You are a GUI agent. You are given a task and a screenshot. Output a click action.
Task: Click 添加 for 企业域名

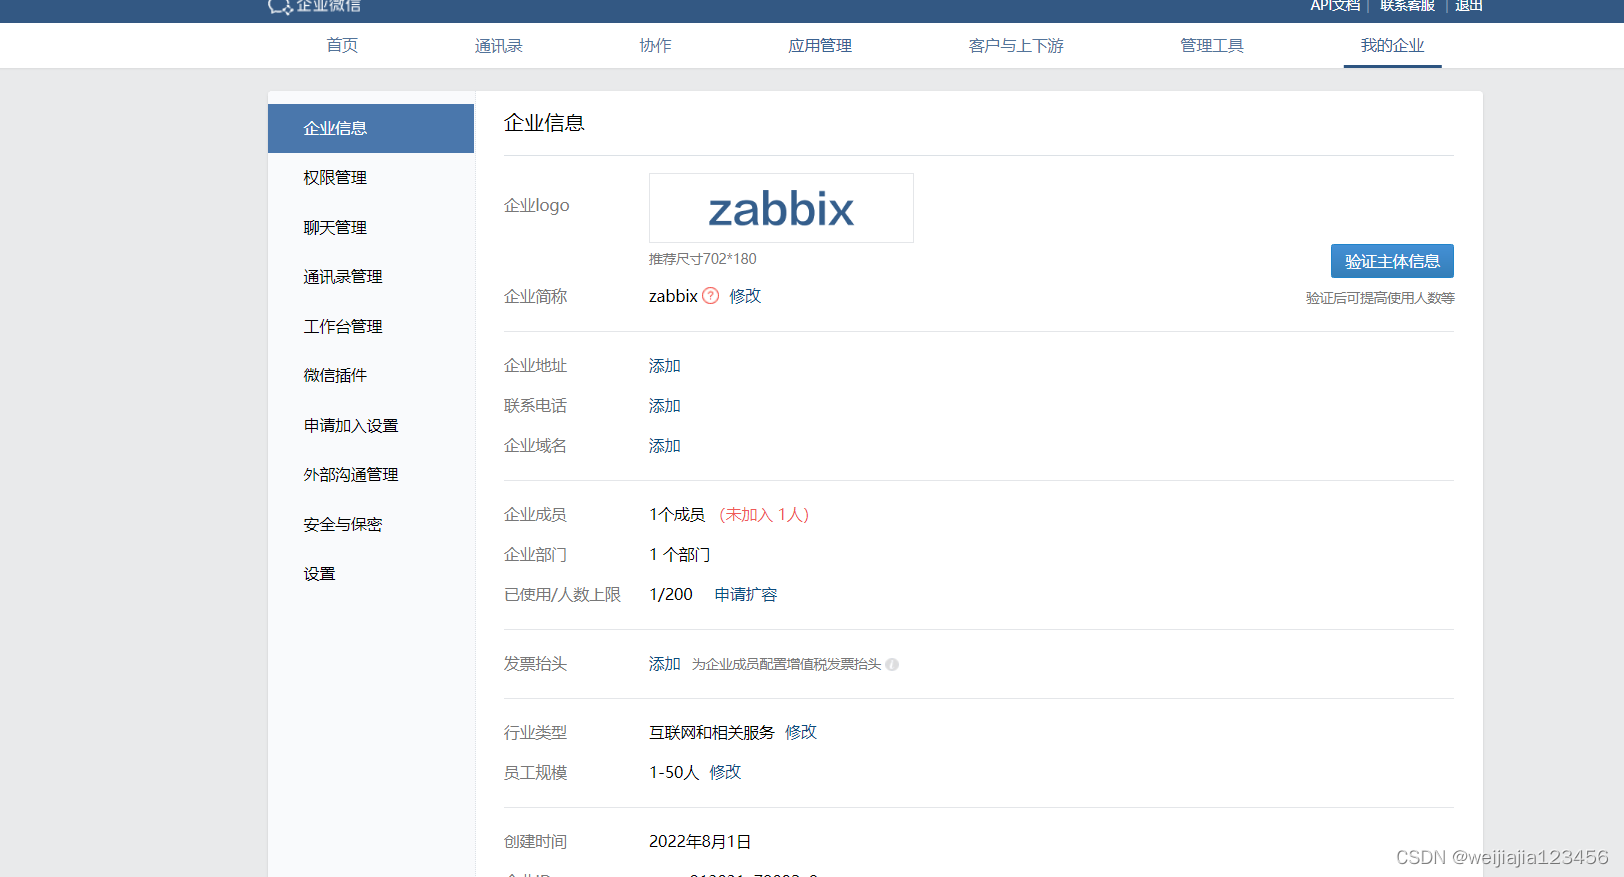664,446
